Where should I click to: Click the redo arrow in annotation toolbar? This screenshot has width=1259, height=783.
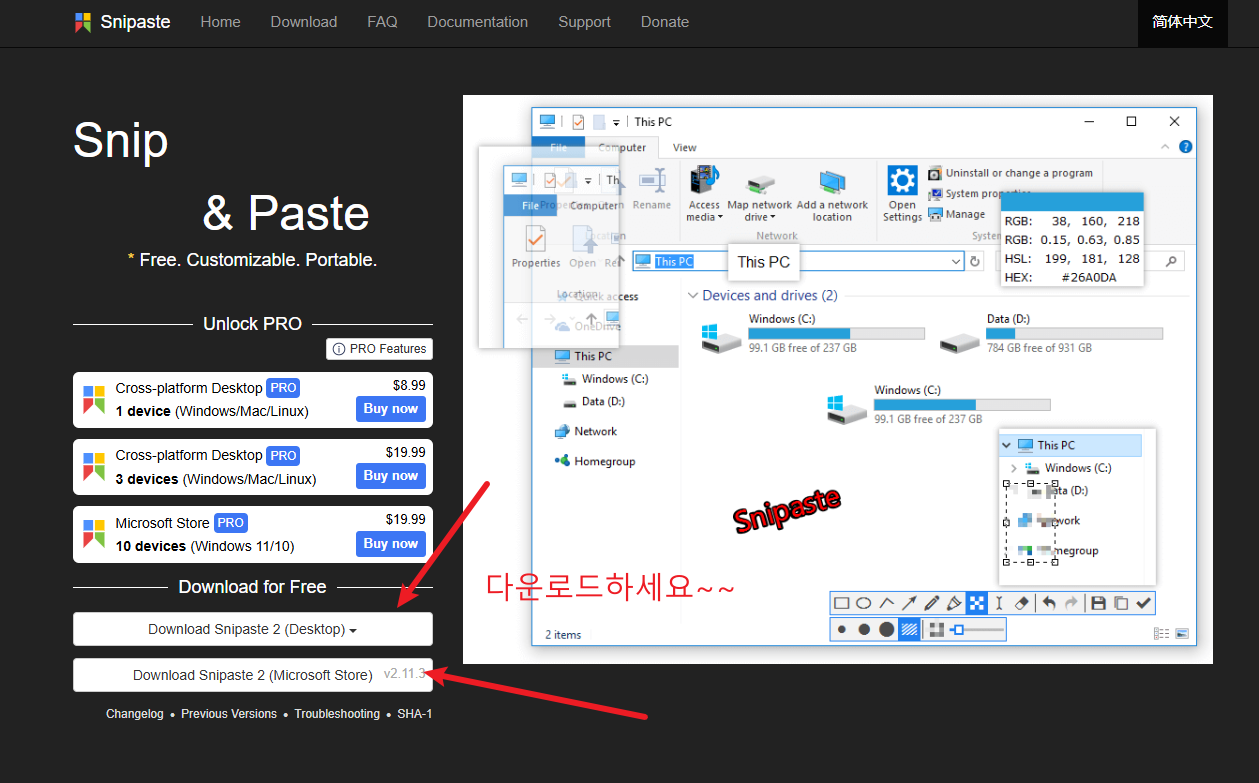(x=1071, y=603)
